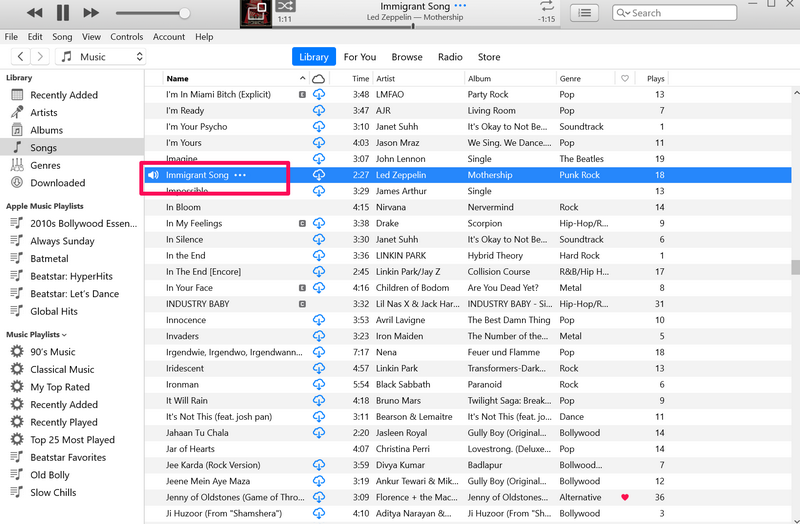800x524 pixels.
Task: Open the View menu
Action: tap(91, 37)
